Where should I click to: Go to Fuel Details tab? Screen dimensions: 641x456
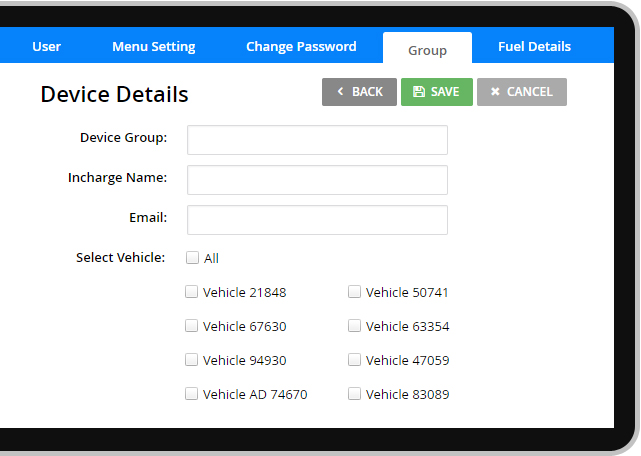pyautogui.click(x=534, y=47)
